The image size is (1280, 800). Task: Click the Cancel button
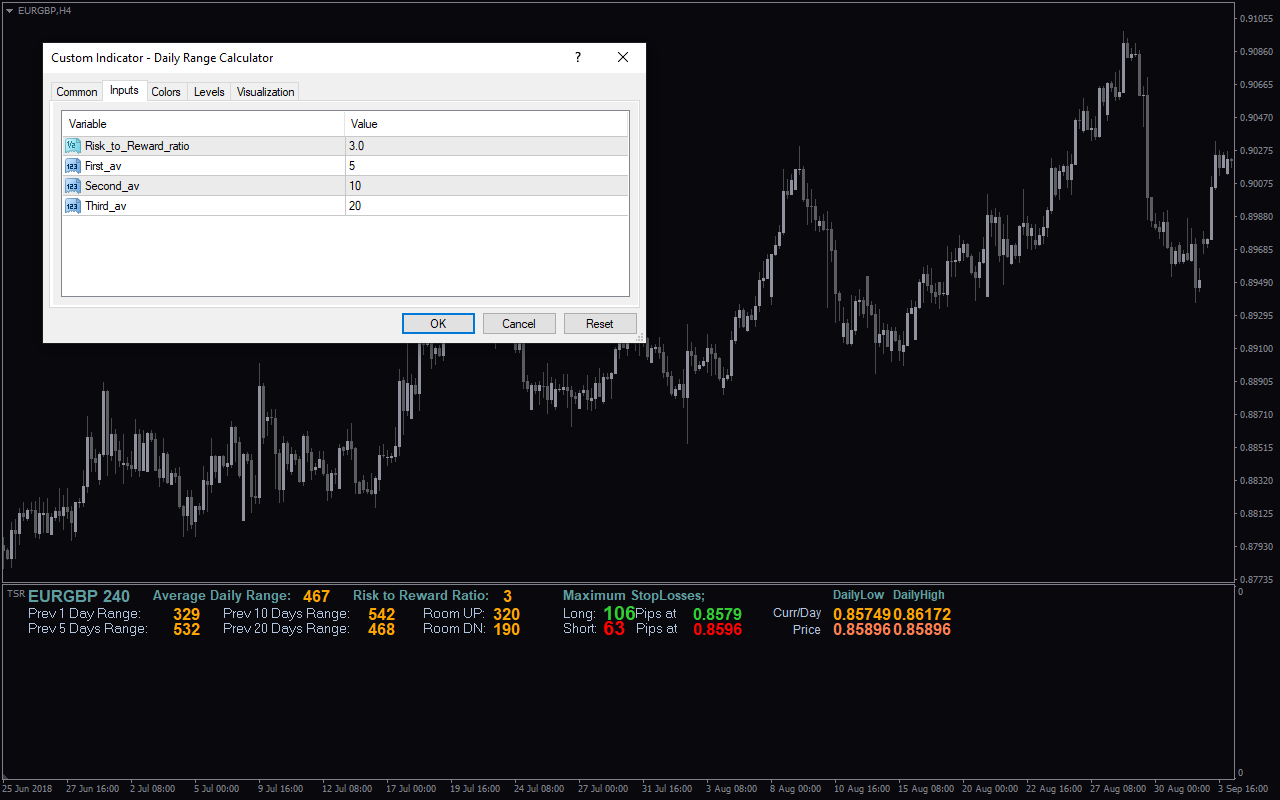[519, 324]
